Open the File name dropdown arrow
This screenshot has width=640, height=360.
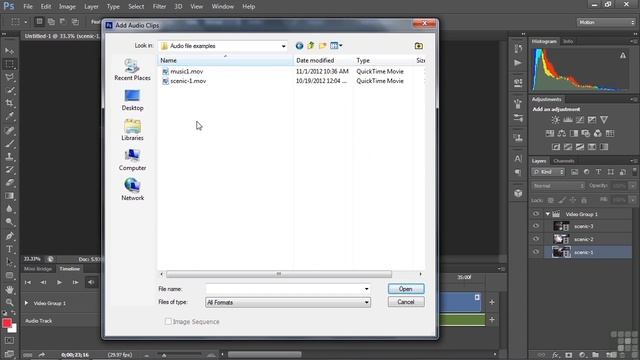[366, 289]
